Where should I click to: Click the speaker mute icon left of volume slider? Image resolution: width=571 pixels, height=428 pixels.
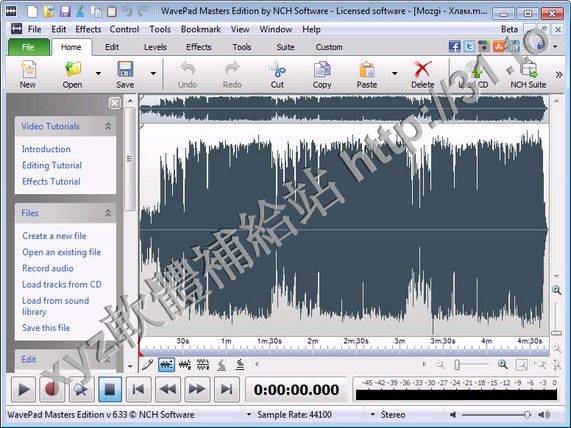click(x=453, y=415)
